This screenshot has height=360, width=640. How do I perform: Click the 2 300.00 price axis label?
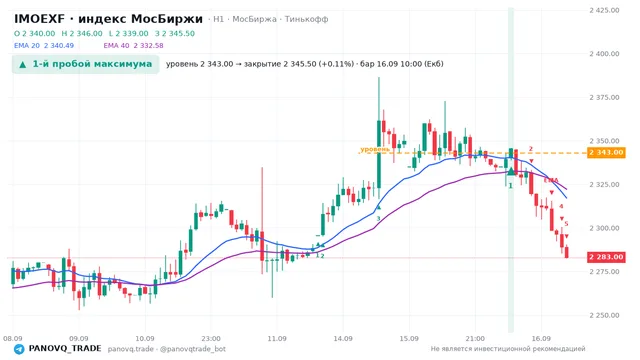tap(604, 228)
